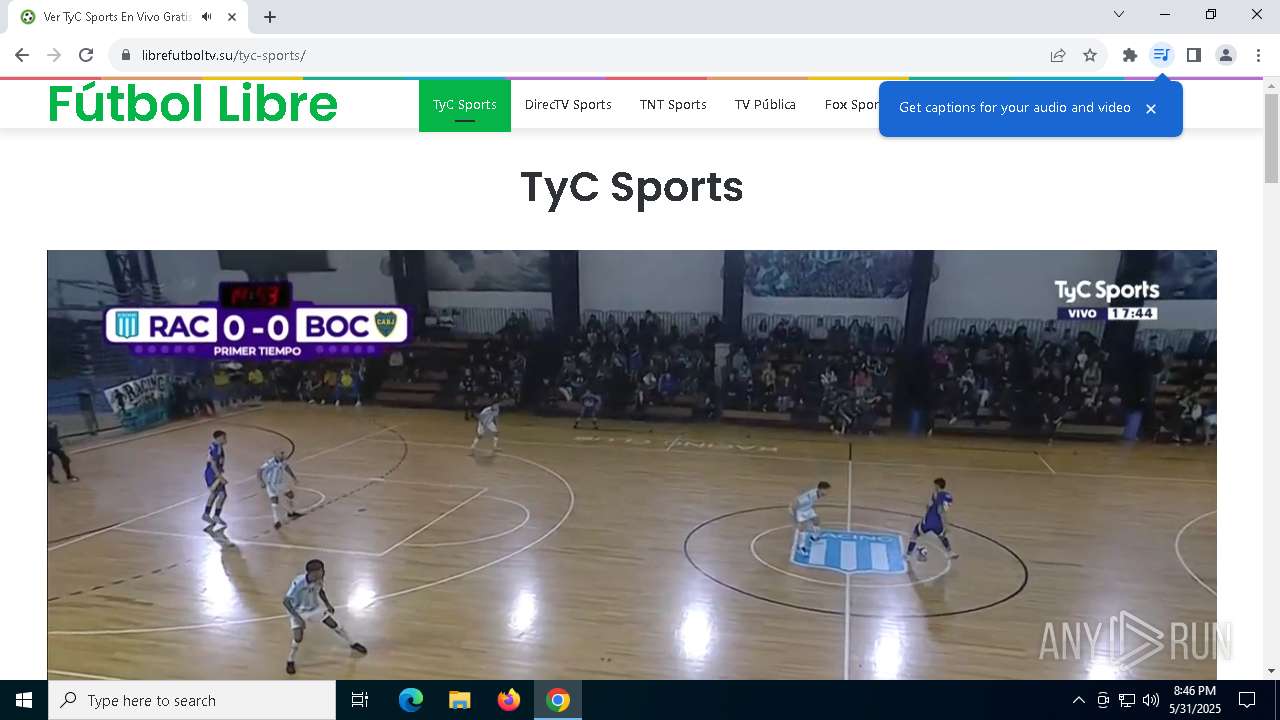Reload the current page

pos(86,55)
